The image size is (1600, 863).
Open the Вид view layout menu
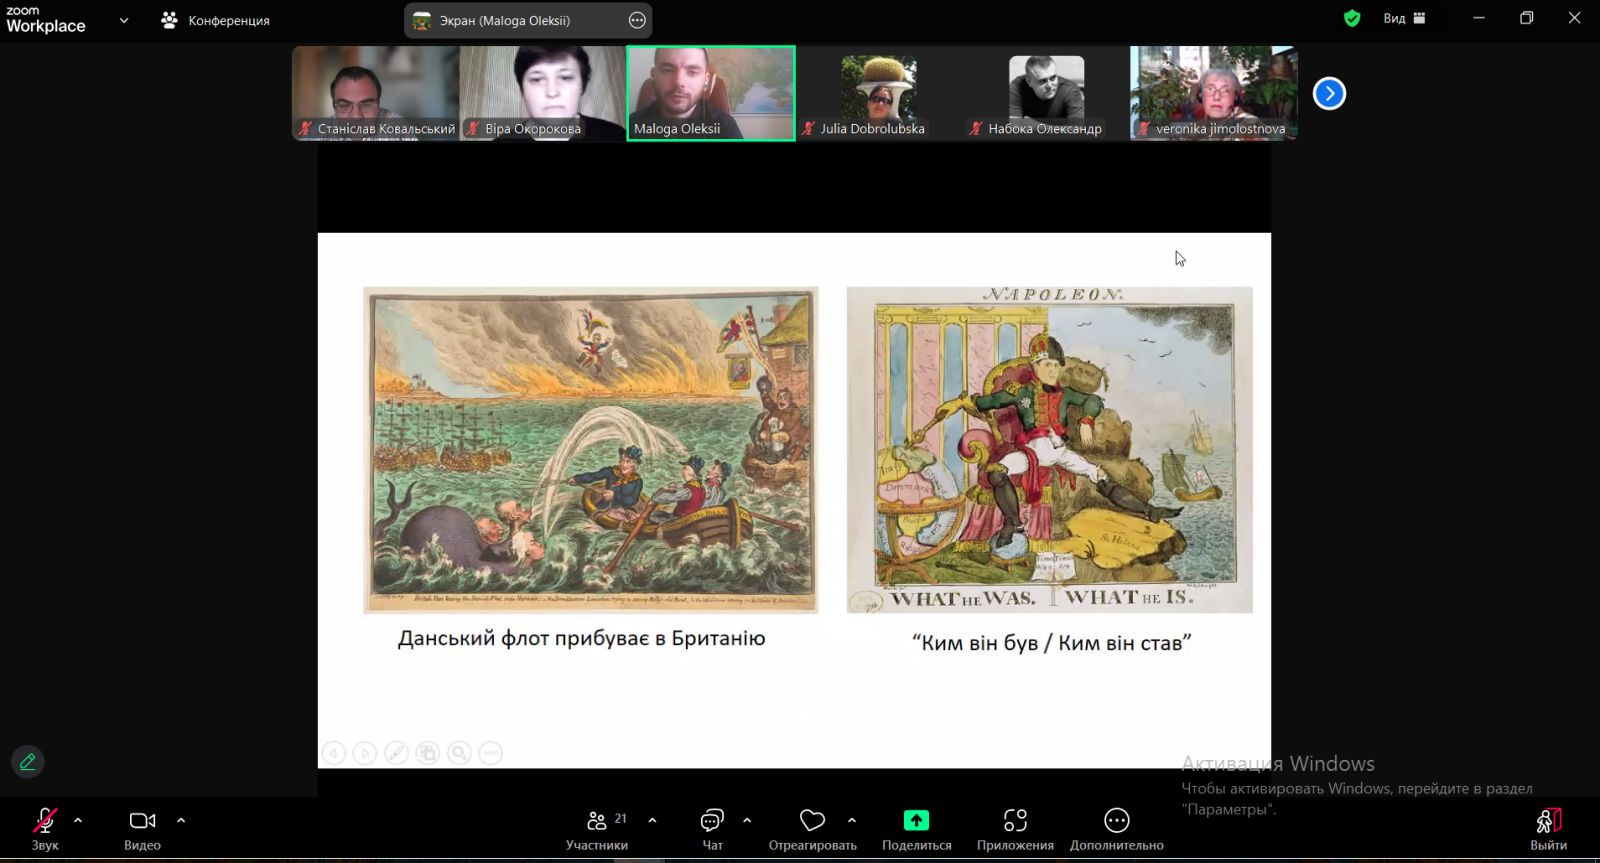point(1405,18)
